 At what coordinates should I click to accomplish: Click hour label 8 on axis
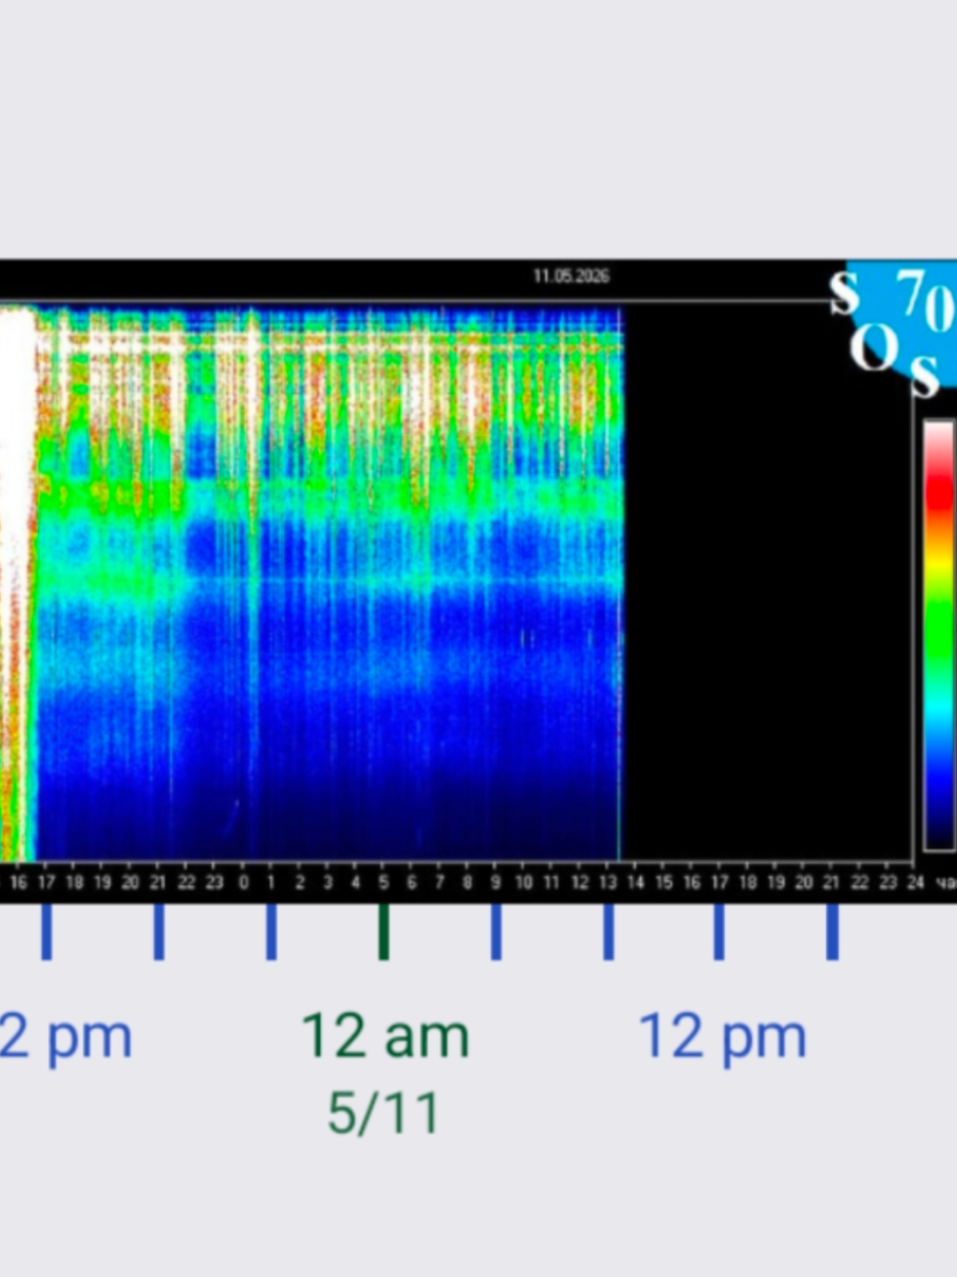467,883
